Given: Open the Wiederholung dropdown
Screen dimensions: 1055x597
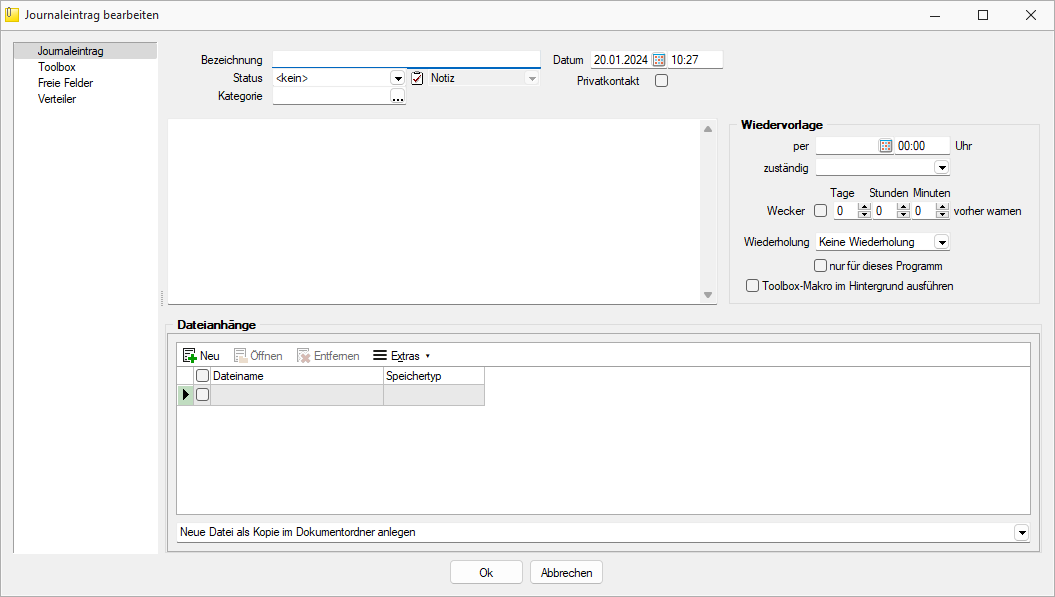Looking at the screenshot, I should [x=942, y=242].
